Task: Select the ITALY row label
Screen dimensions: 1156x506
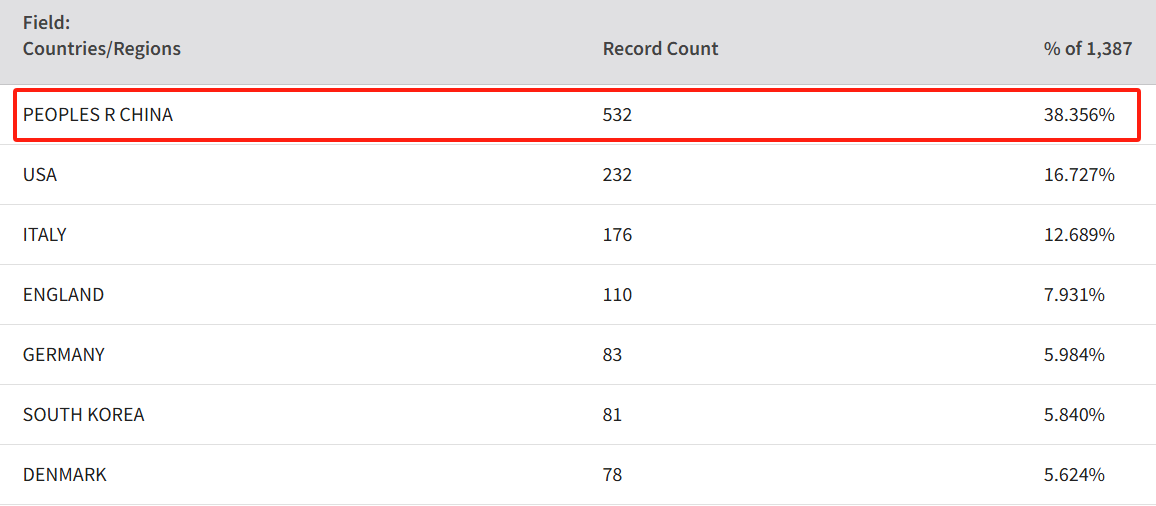Action: click(45, 235)
